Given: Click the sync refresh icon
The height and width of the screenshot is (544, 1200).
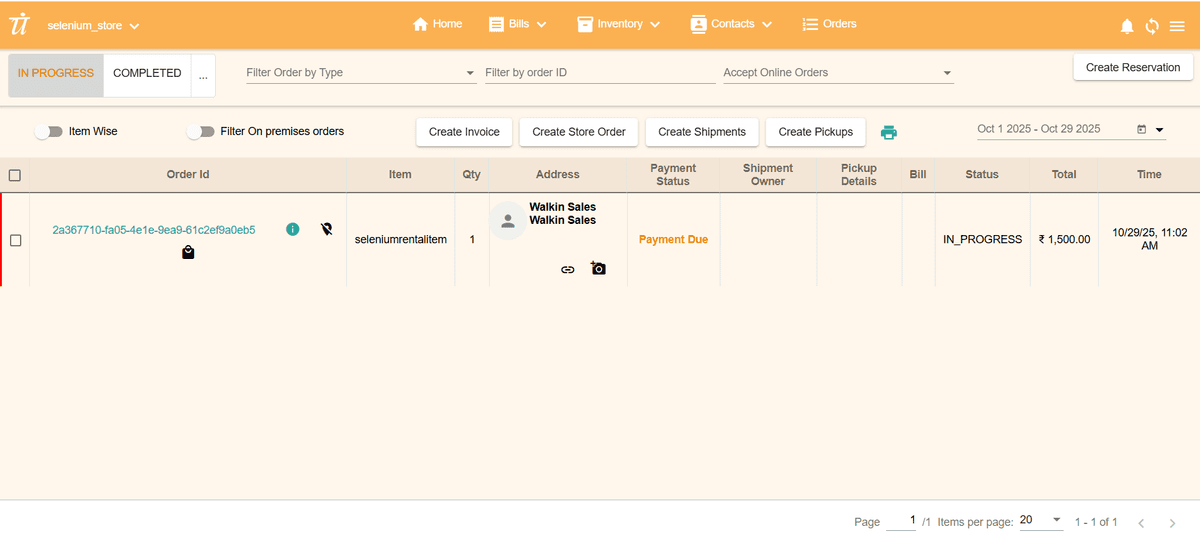Looking at the screenshot, I should [1152, 26].
